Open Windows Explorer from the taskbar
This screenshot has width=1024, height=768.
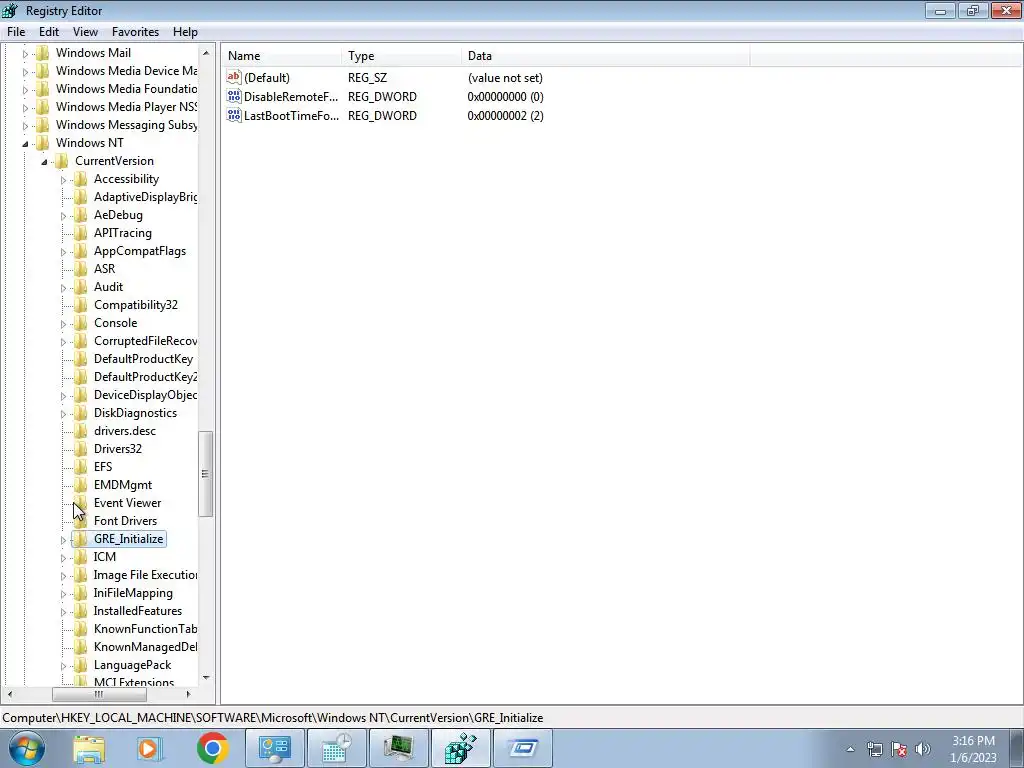pyautogui.click(x=89, y=748)
